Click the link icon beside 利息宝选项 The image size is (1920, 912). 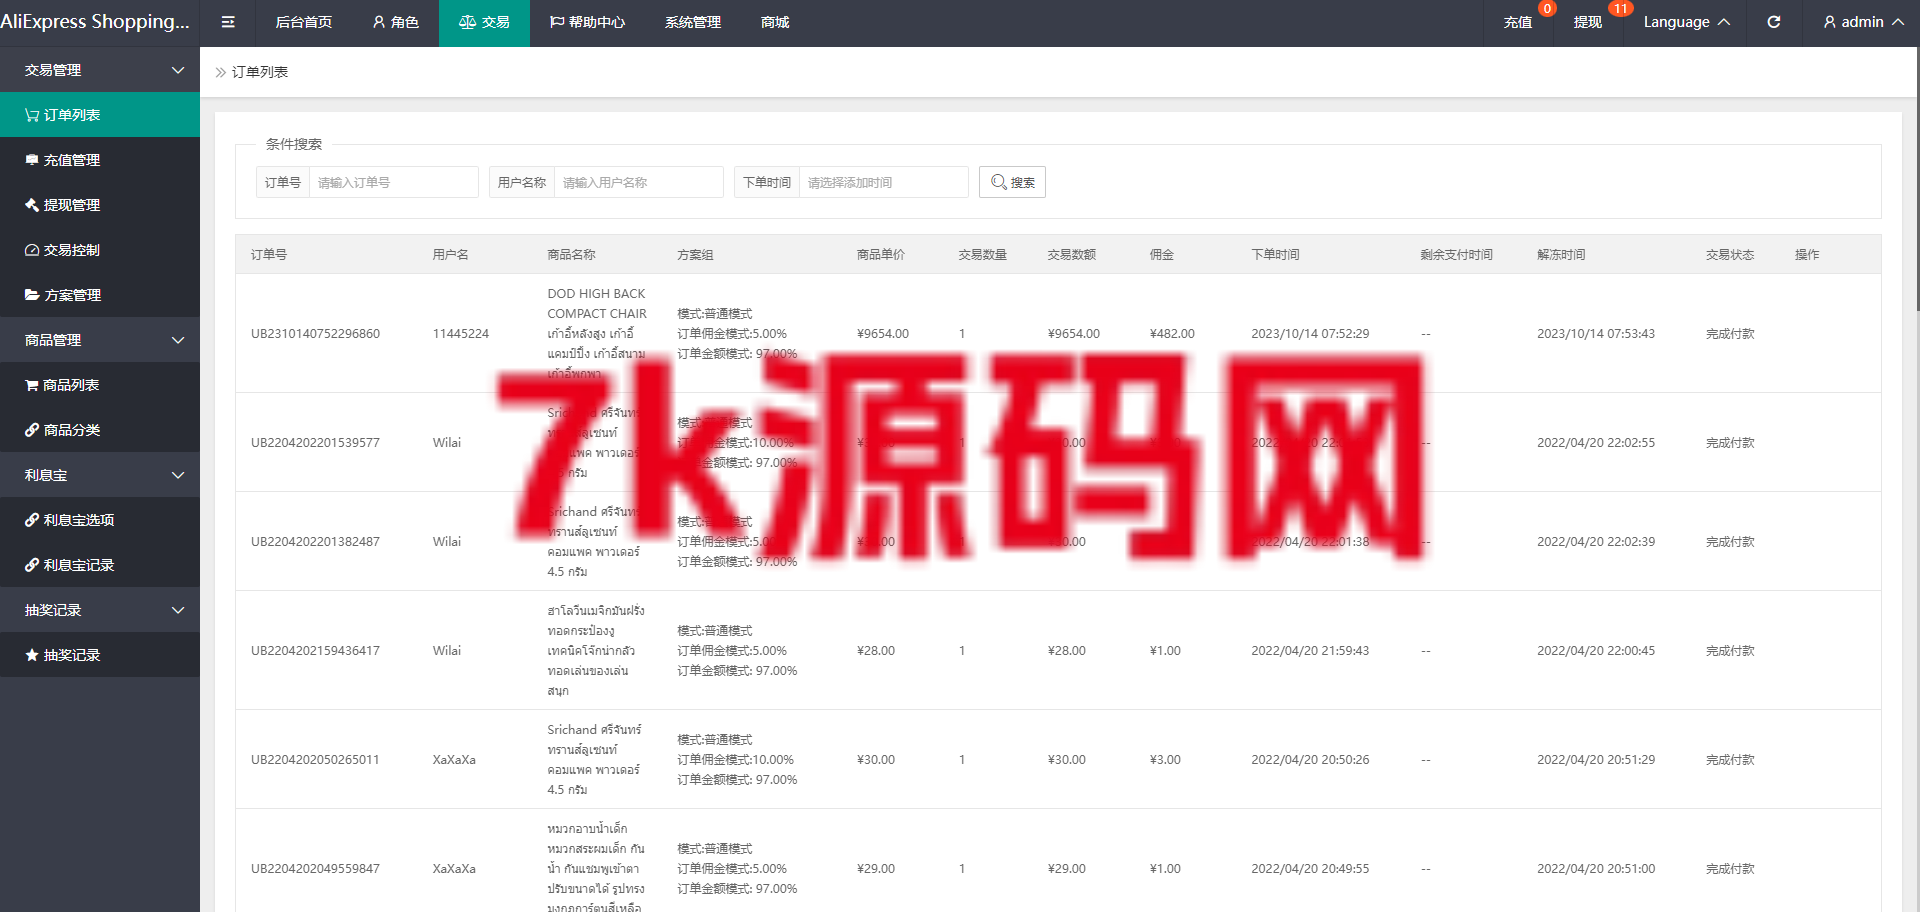32,520
